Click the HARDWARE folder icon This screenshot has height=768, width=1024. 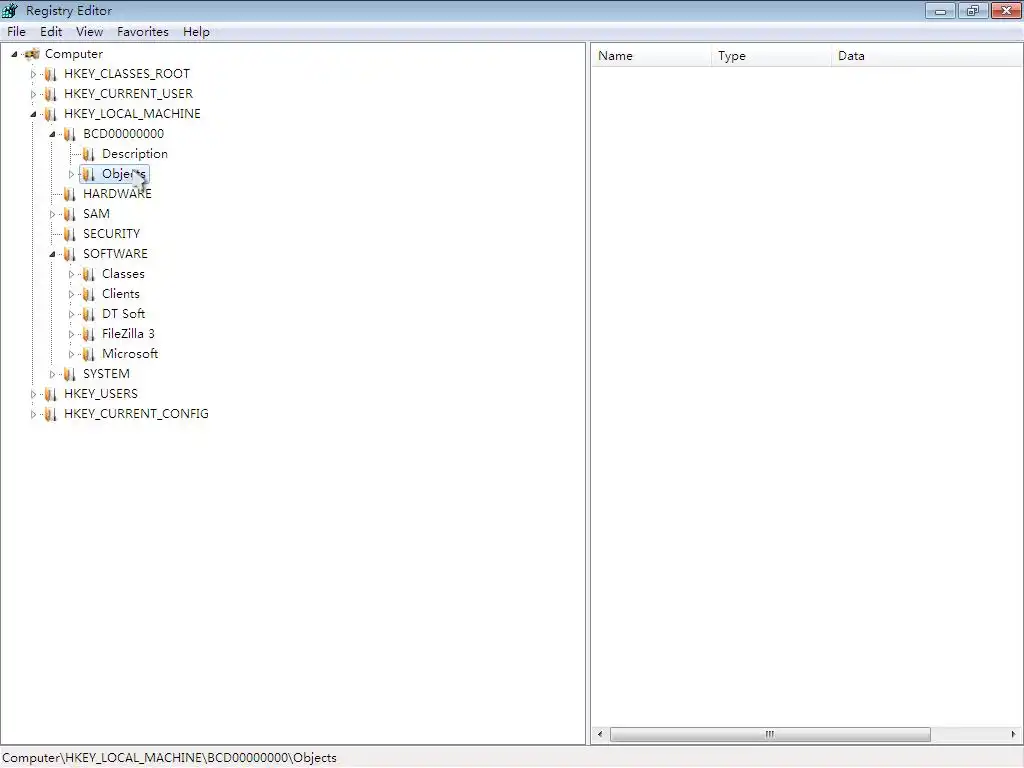(x=69, y=195)
